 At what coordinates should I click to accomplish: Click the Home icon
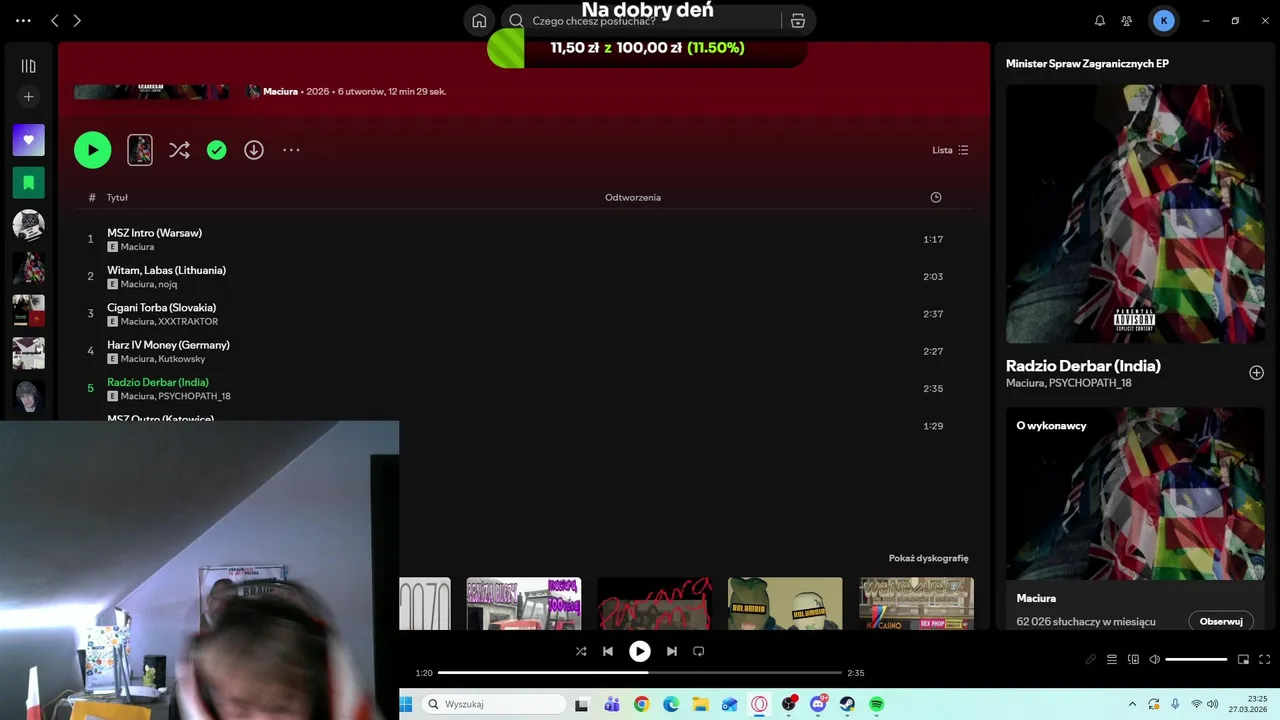click(479, 20)
